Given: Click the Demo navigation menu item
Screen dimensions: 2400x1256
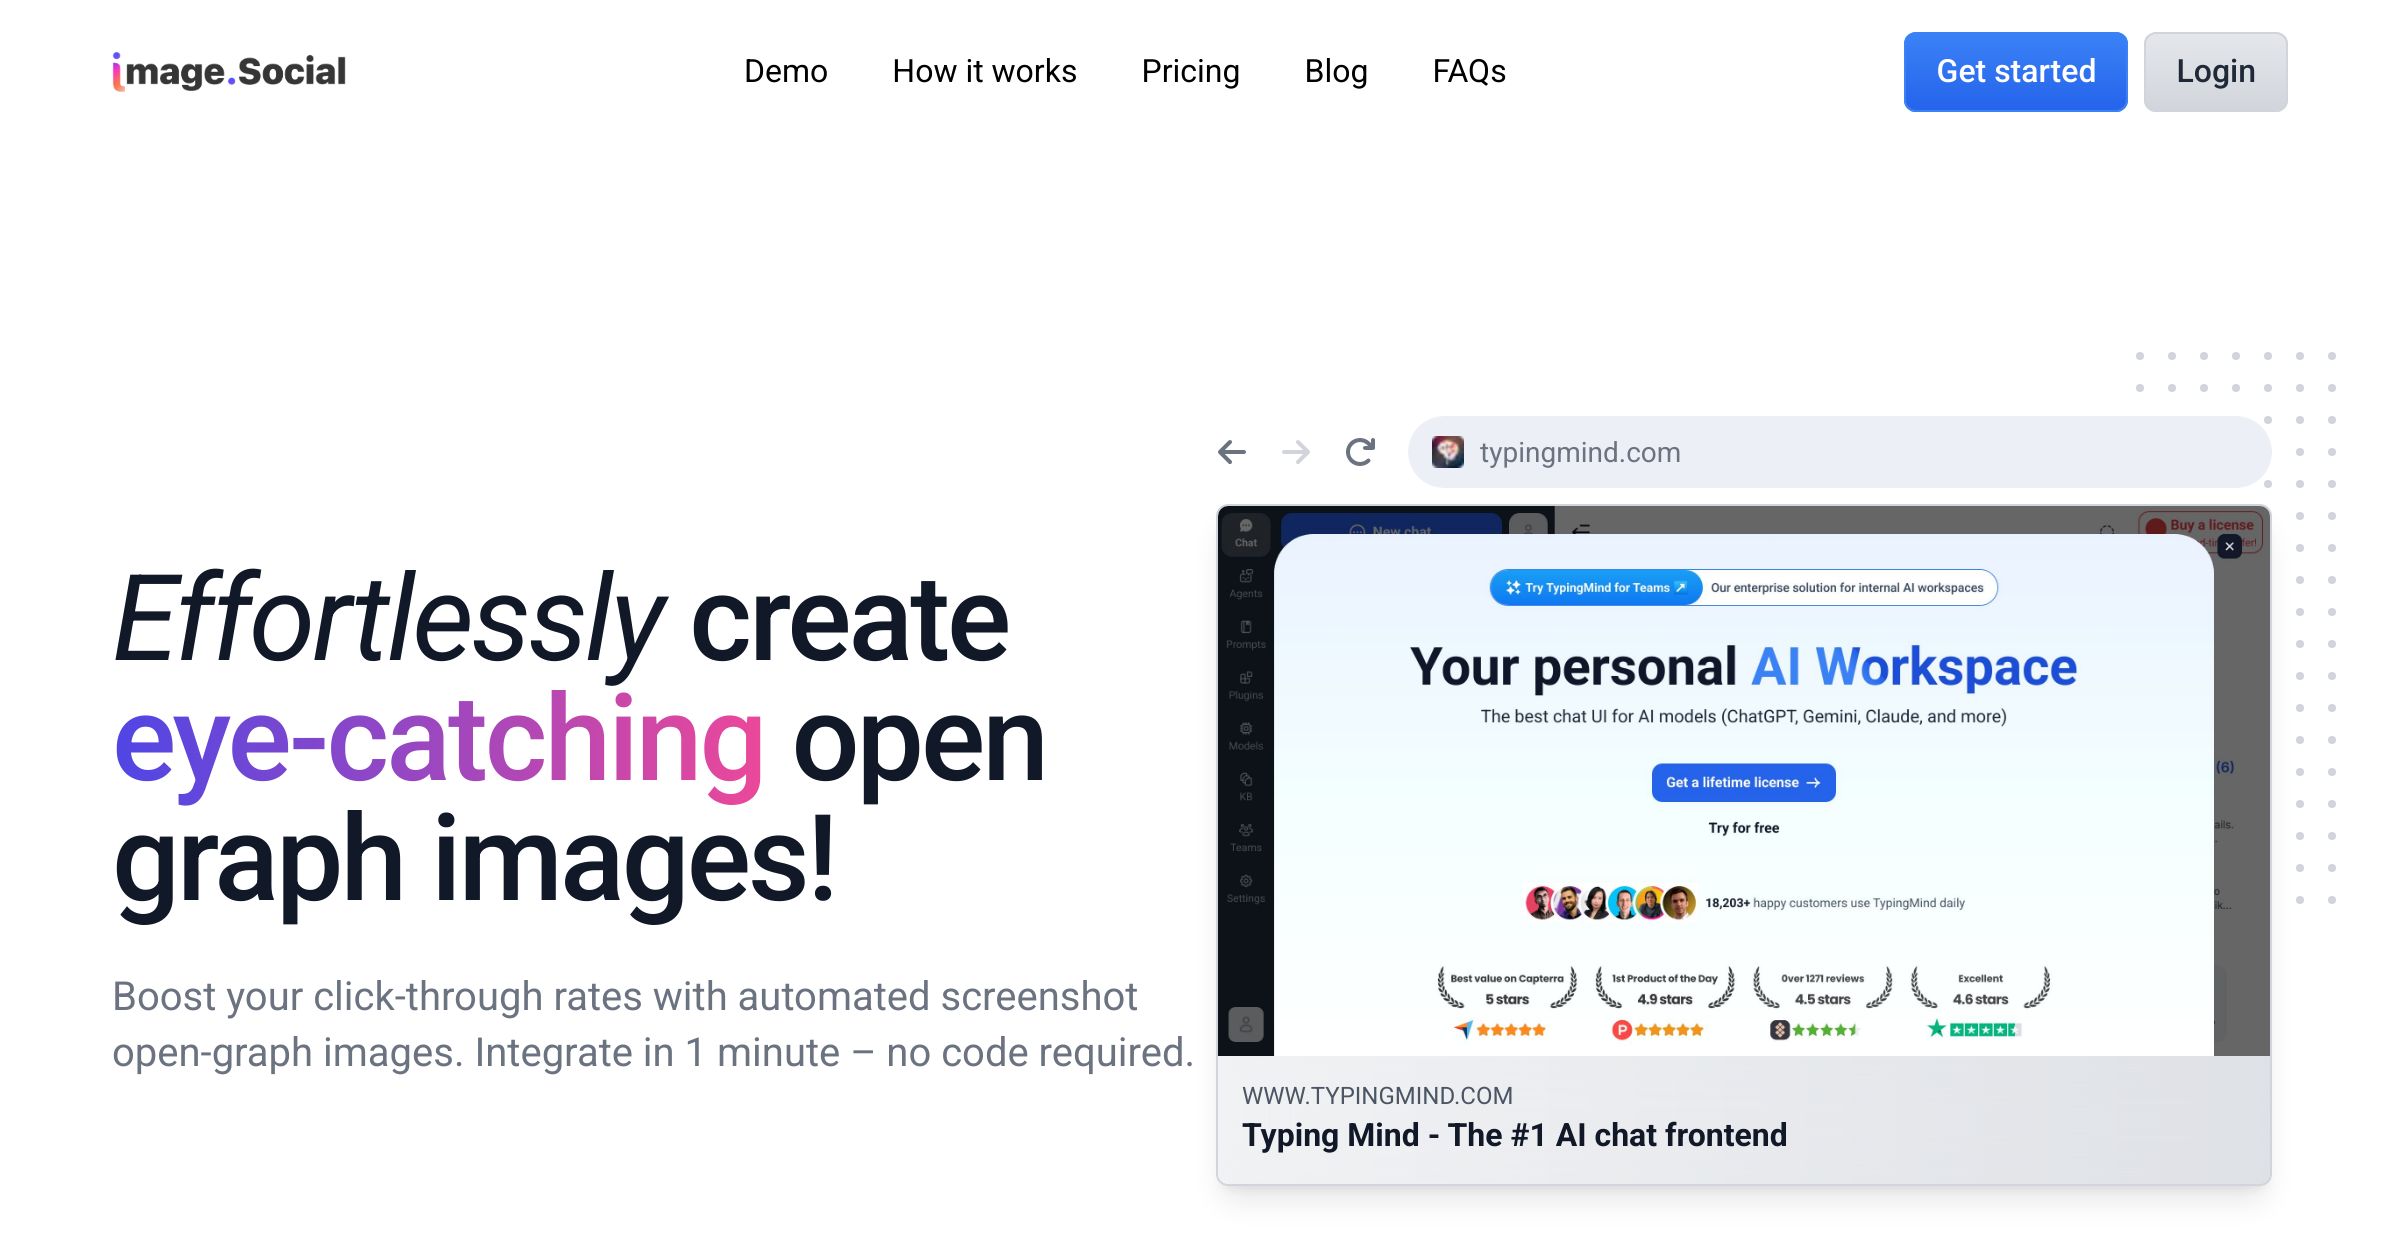Looking at the screenshot, I should click(784, 71).
